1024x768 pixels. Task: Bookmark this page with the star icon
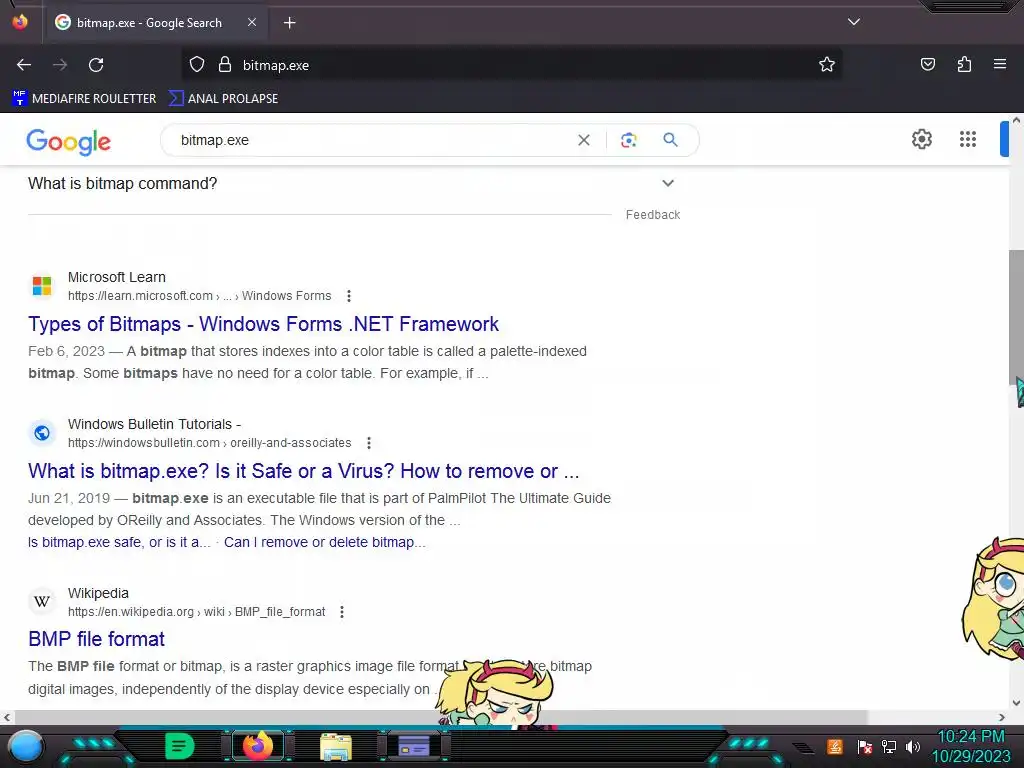[827, 65]
